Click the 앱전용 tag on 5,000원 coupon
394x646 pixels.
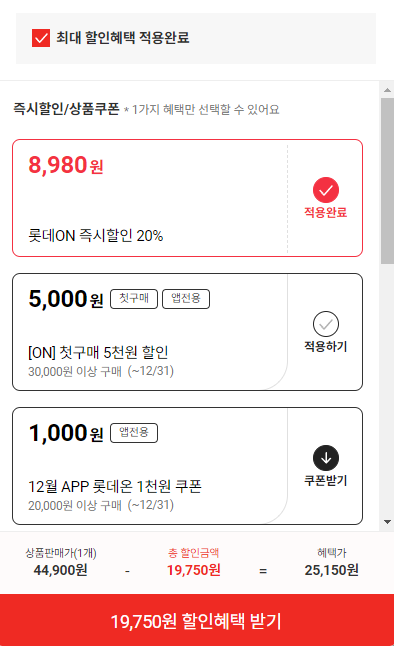[x=186, y=299]
